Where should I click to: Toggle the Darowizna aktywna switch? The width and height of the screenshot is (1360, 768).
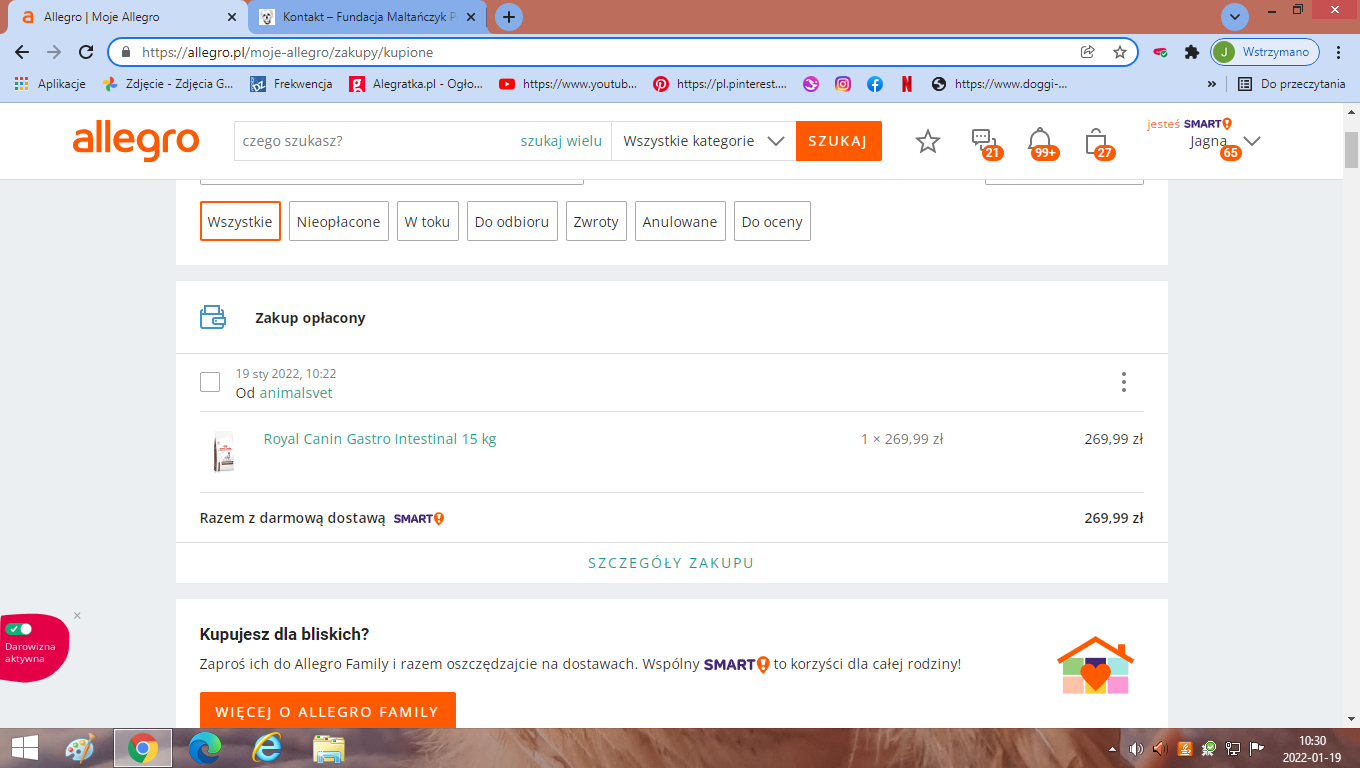tap(19, 629)
